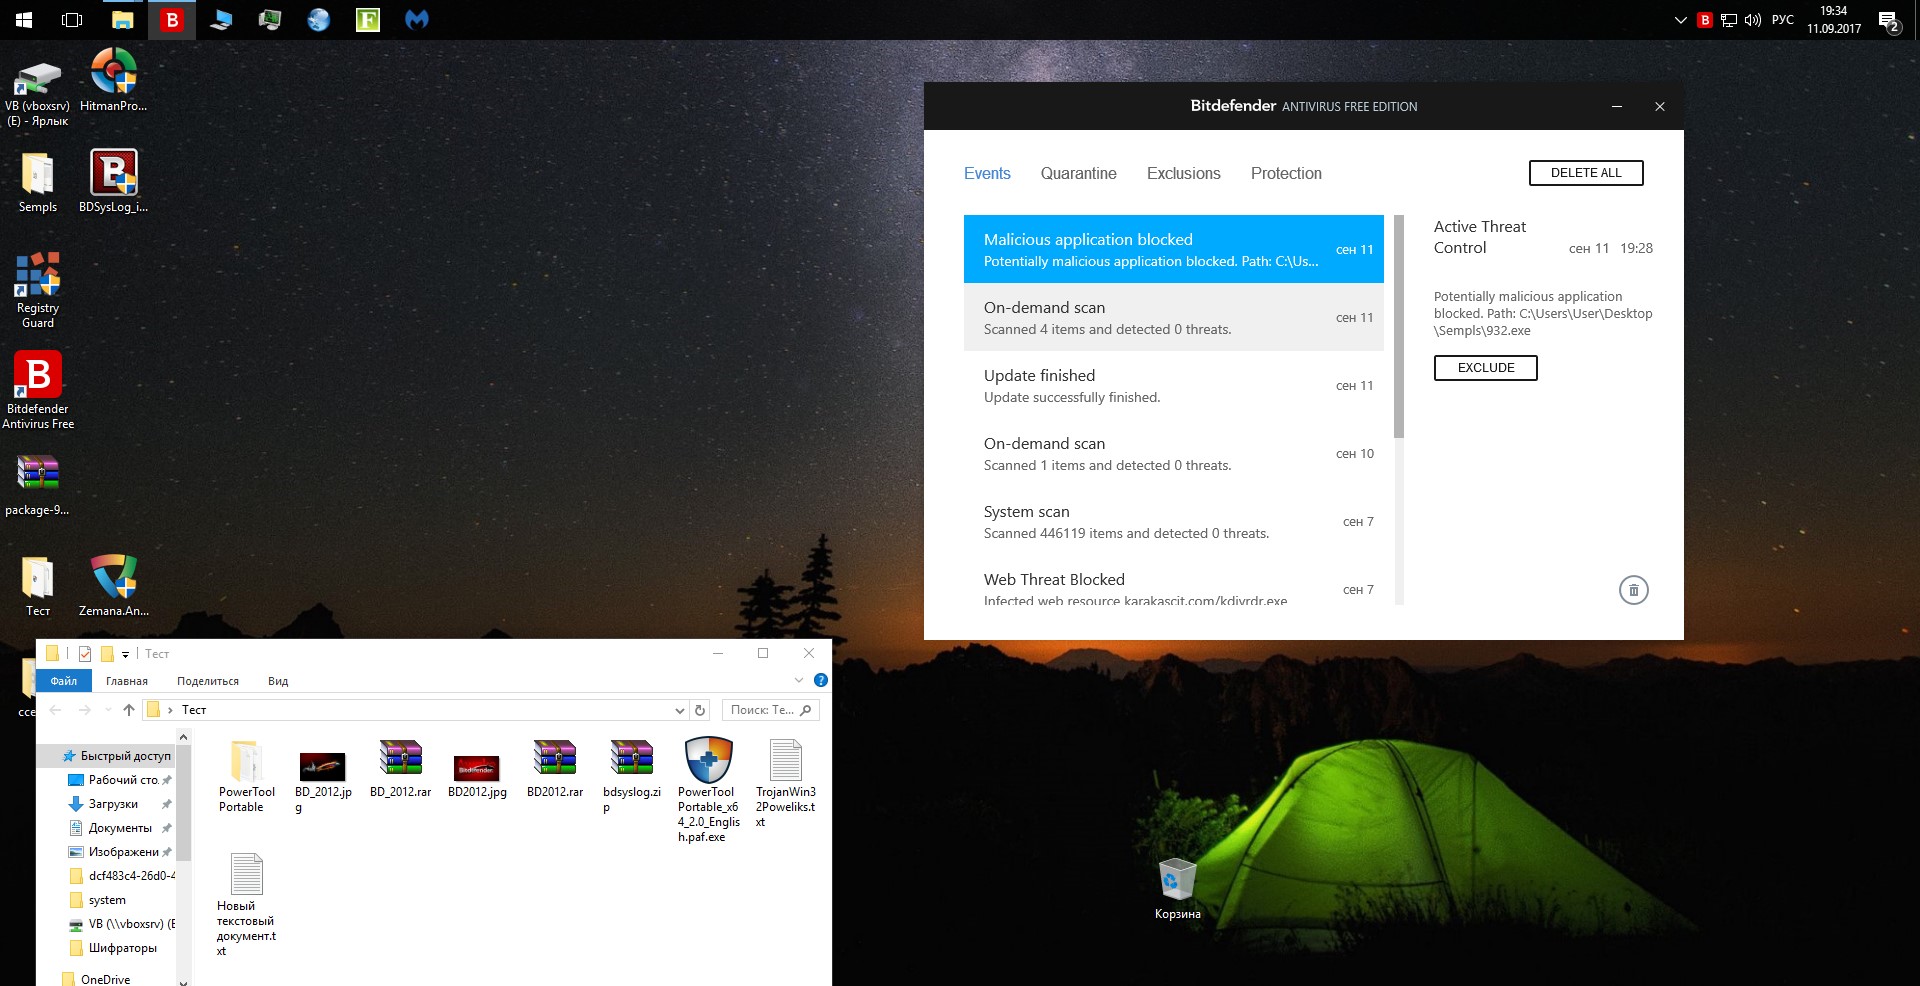Viewport: 1920px width, 986px height.
Task: Open the recent locations dropdown in Explorer
Action: 108,710
